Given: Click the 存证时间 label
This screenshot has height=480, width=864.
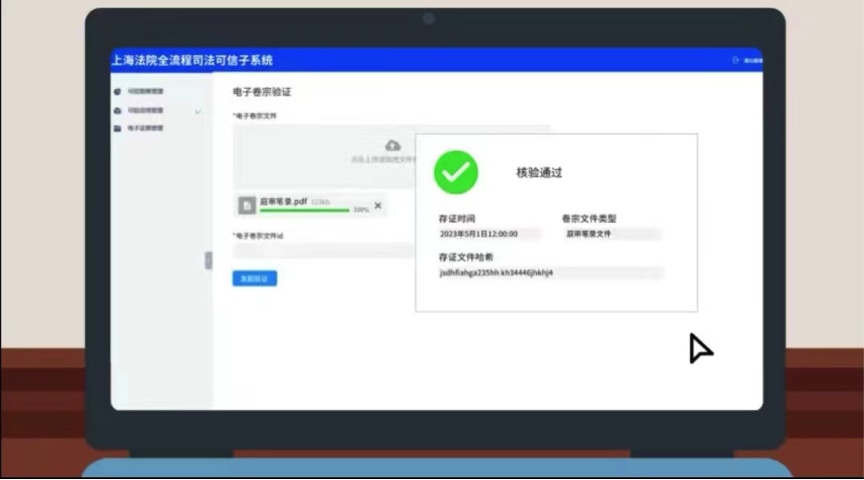Looking at the screenshot, I should [x=457, y=219].
